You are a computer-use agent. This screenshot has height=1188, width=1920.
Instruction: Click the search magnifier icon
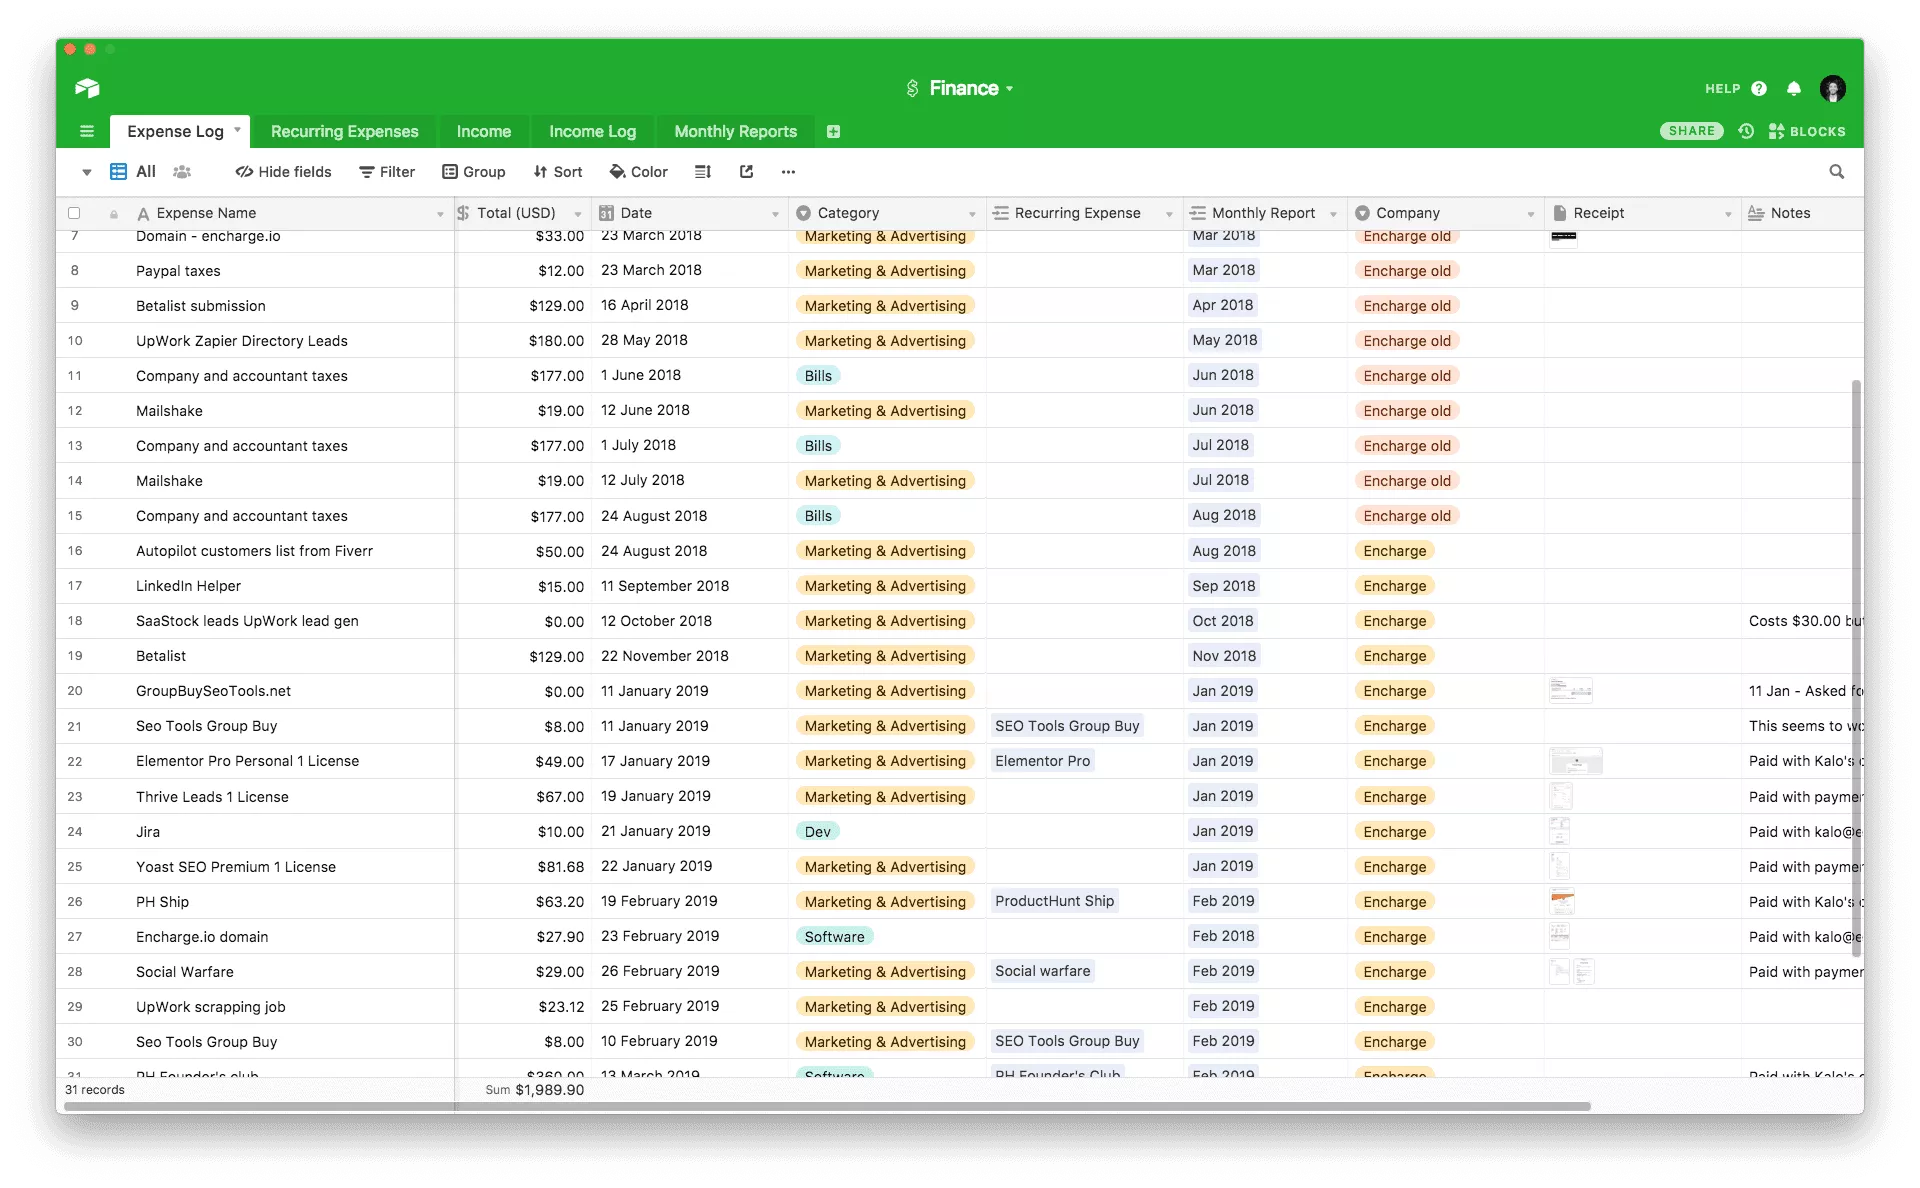click(1836, 172)
